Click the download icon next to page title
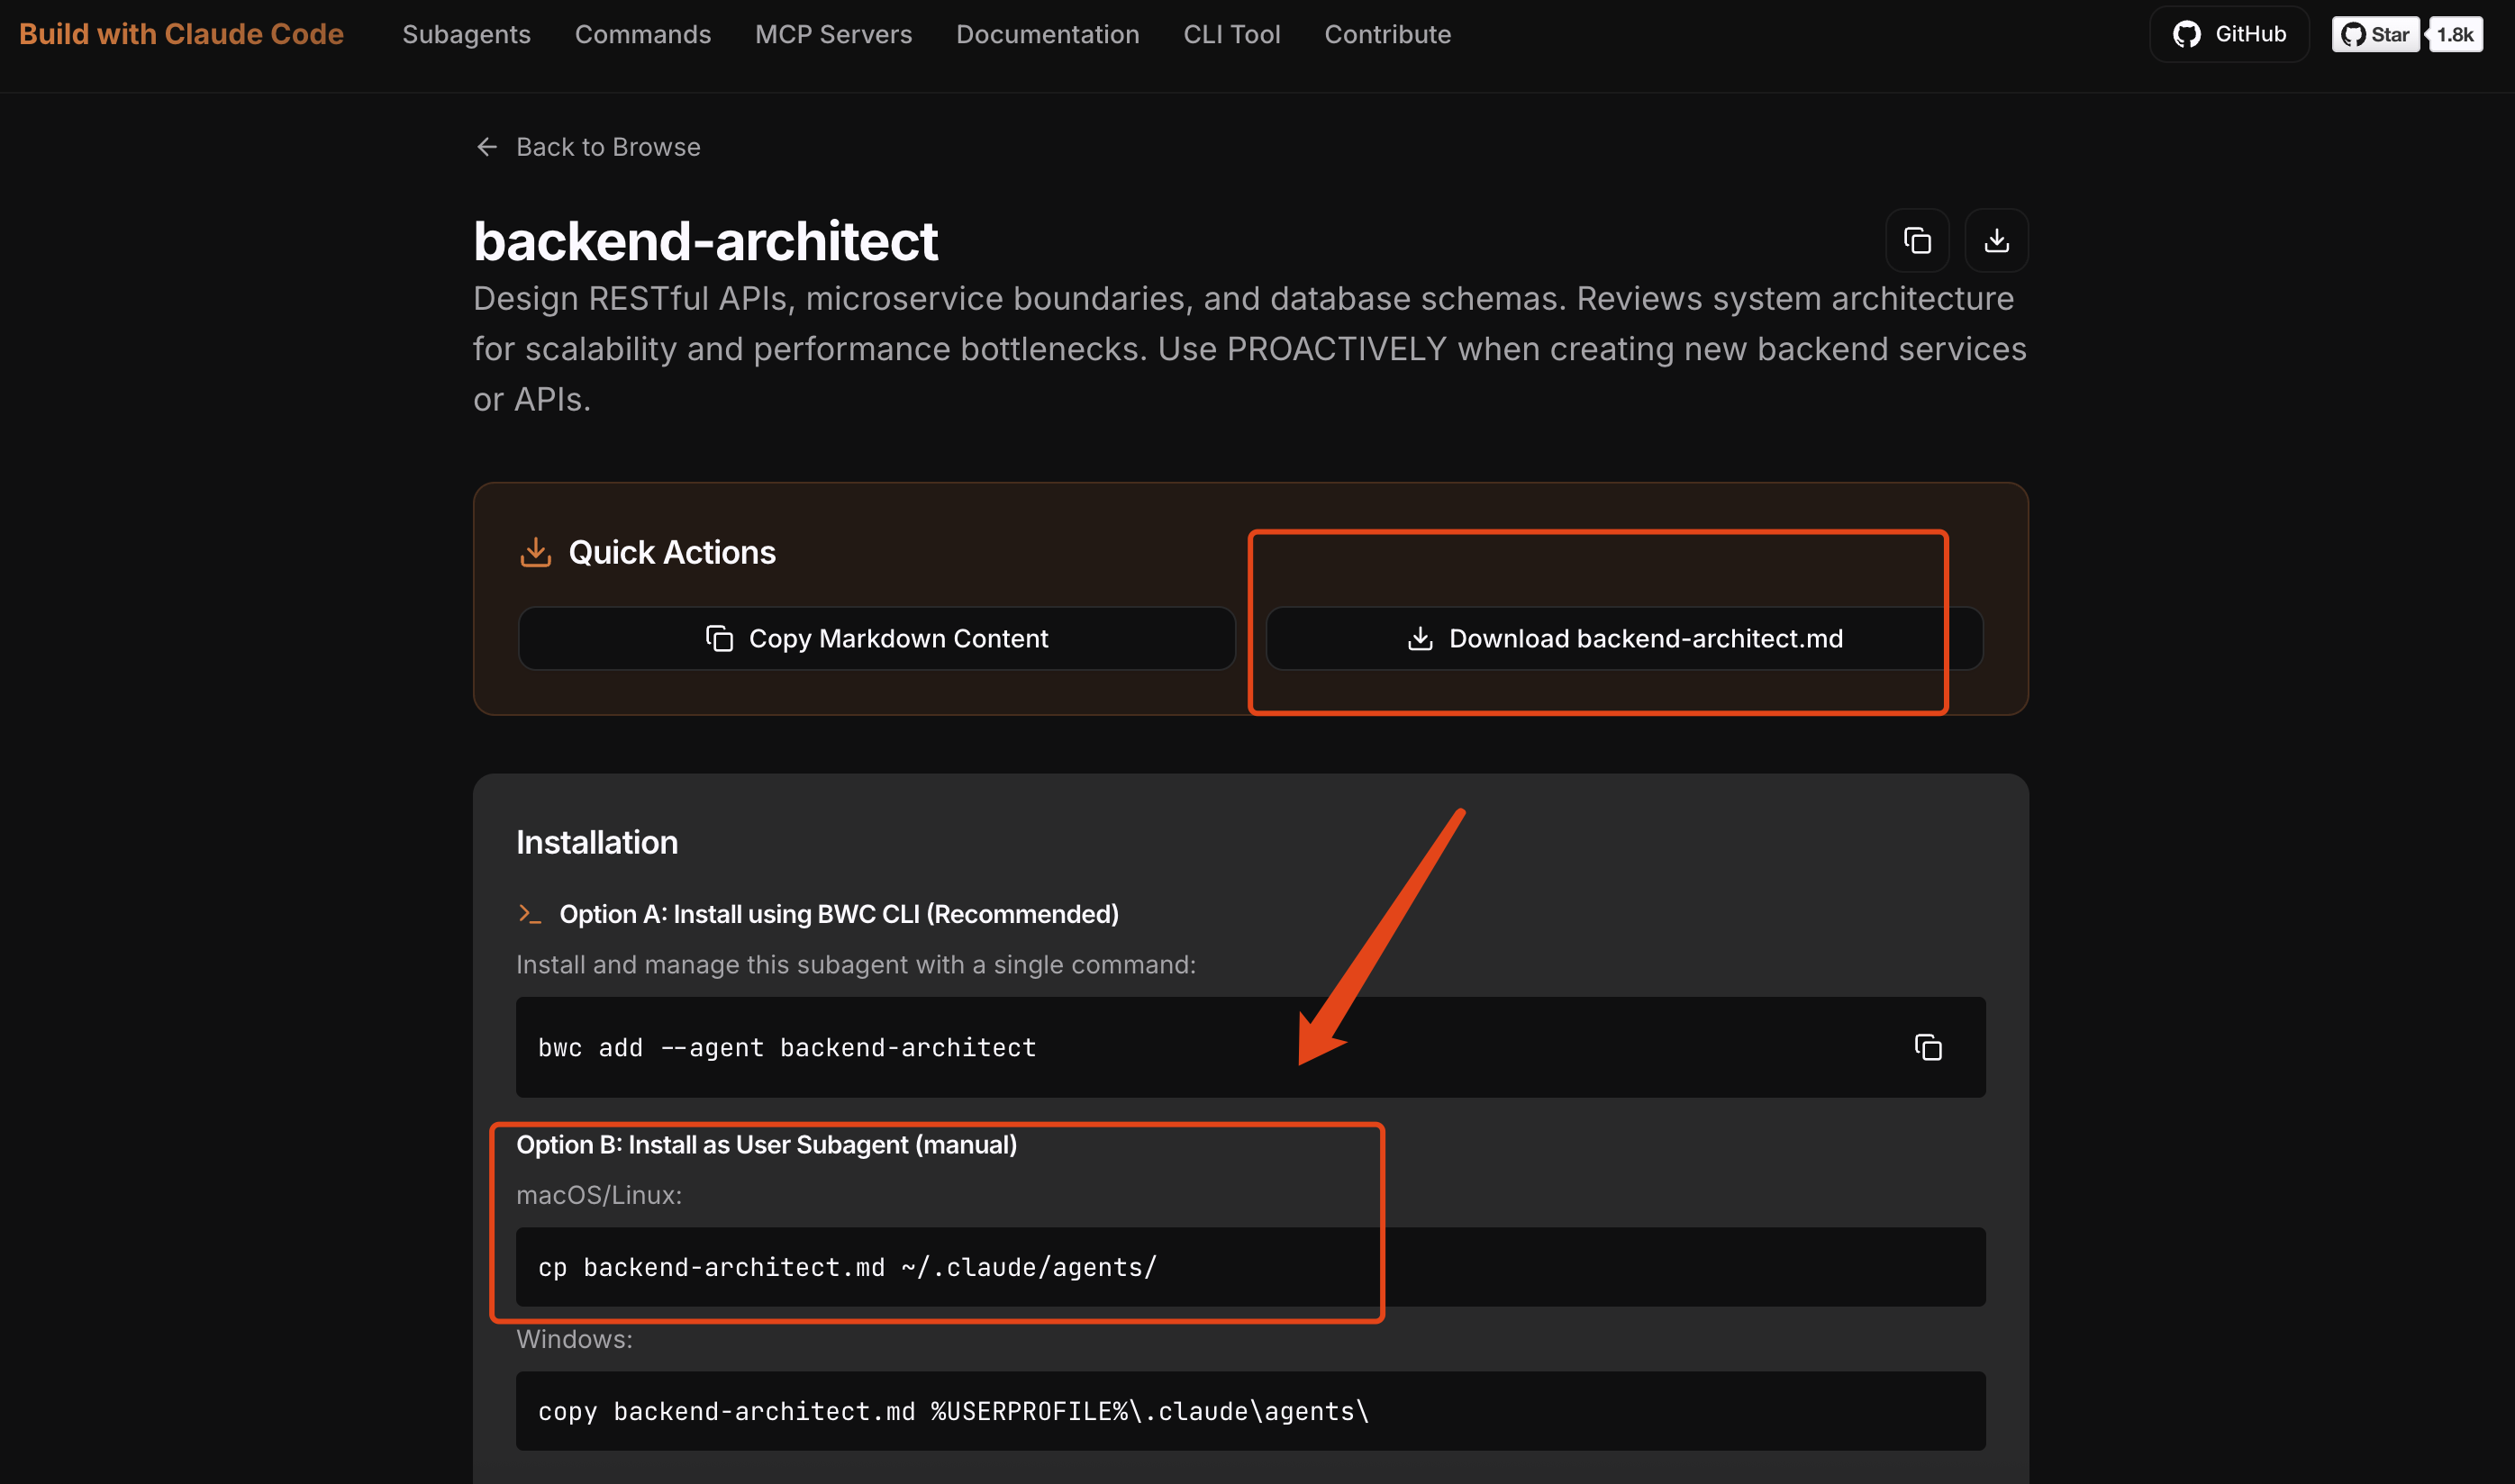2515x1484 pixels. click(1996, 241)
